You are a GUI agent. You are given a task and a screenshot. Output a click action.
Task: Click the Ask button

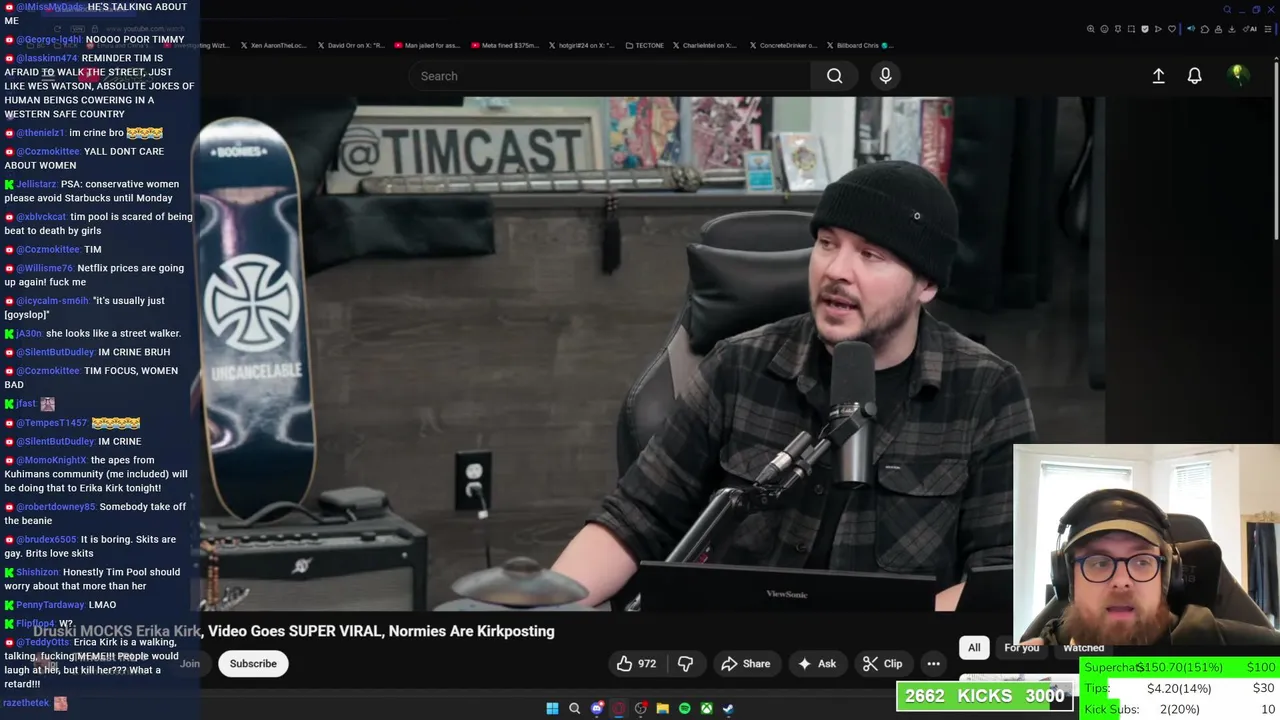click(817, 664)
